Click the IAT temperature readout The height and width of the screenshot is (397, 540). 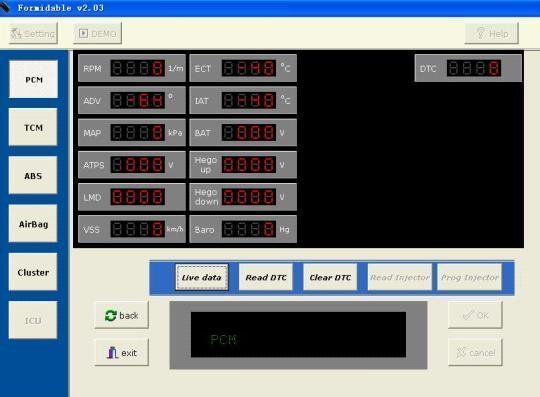tap(249, 101)
